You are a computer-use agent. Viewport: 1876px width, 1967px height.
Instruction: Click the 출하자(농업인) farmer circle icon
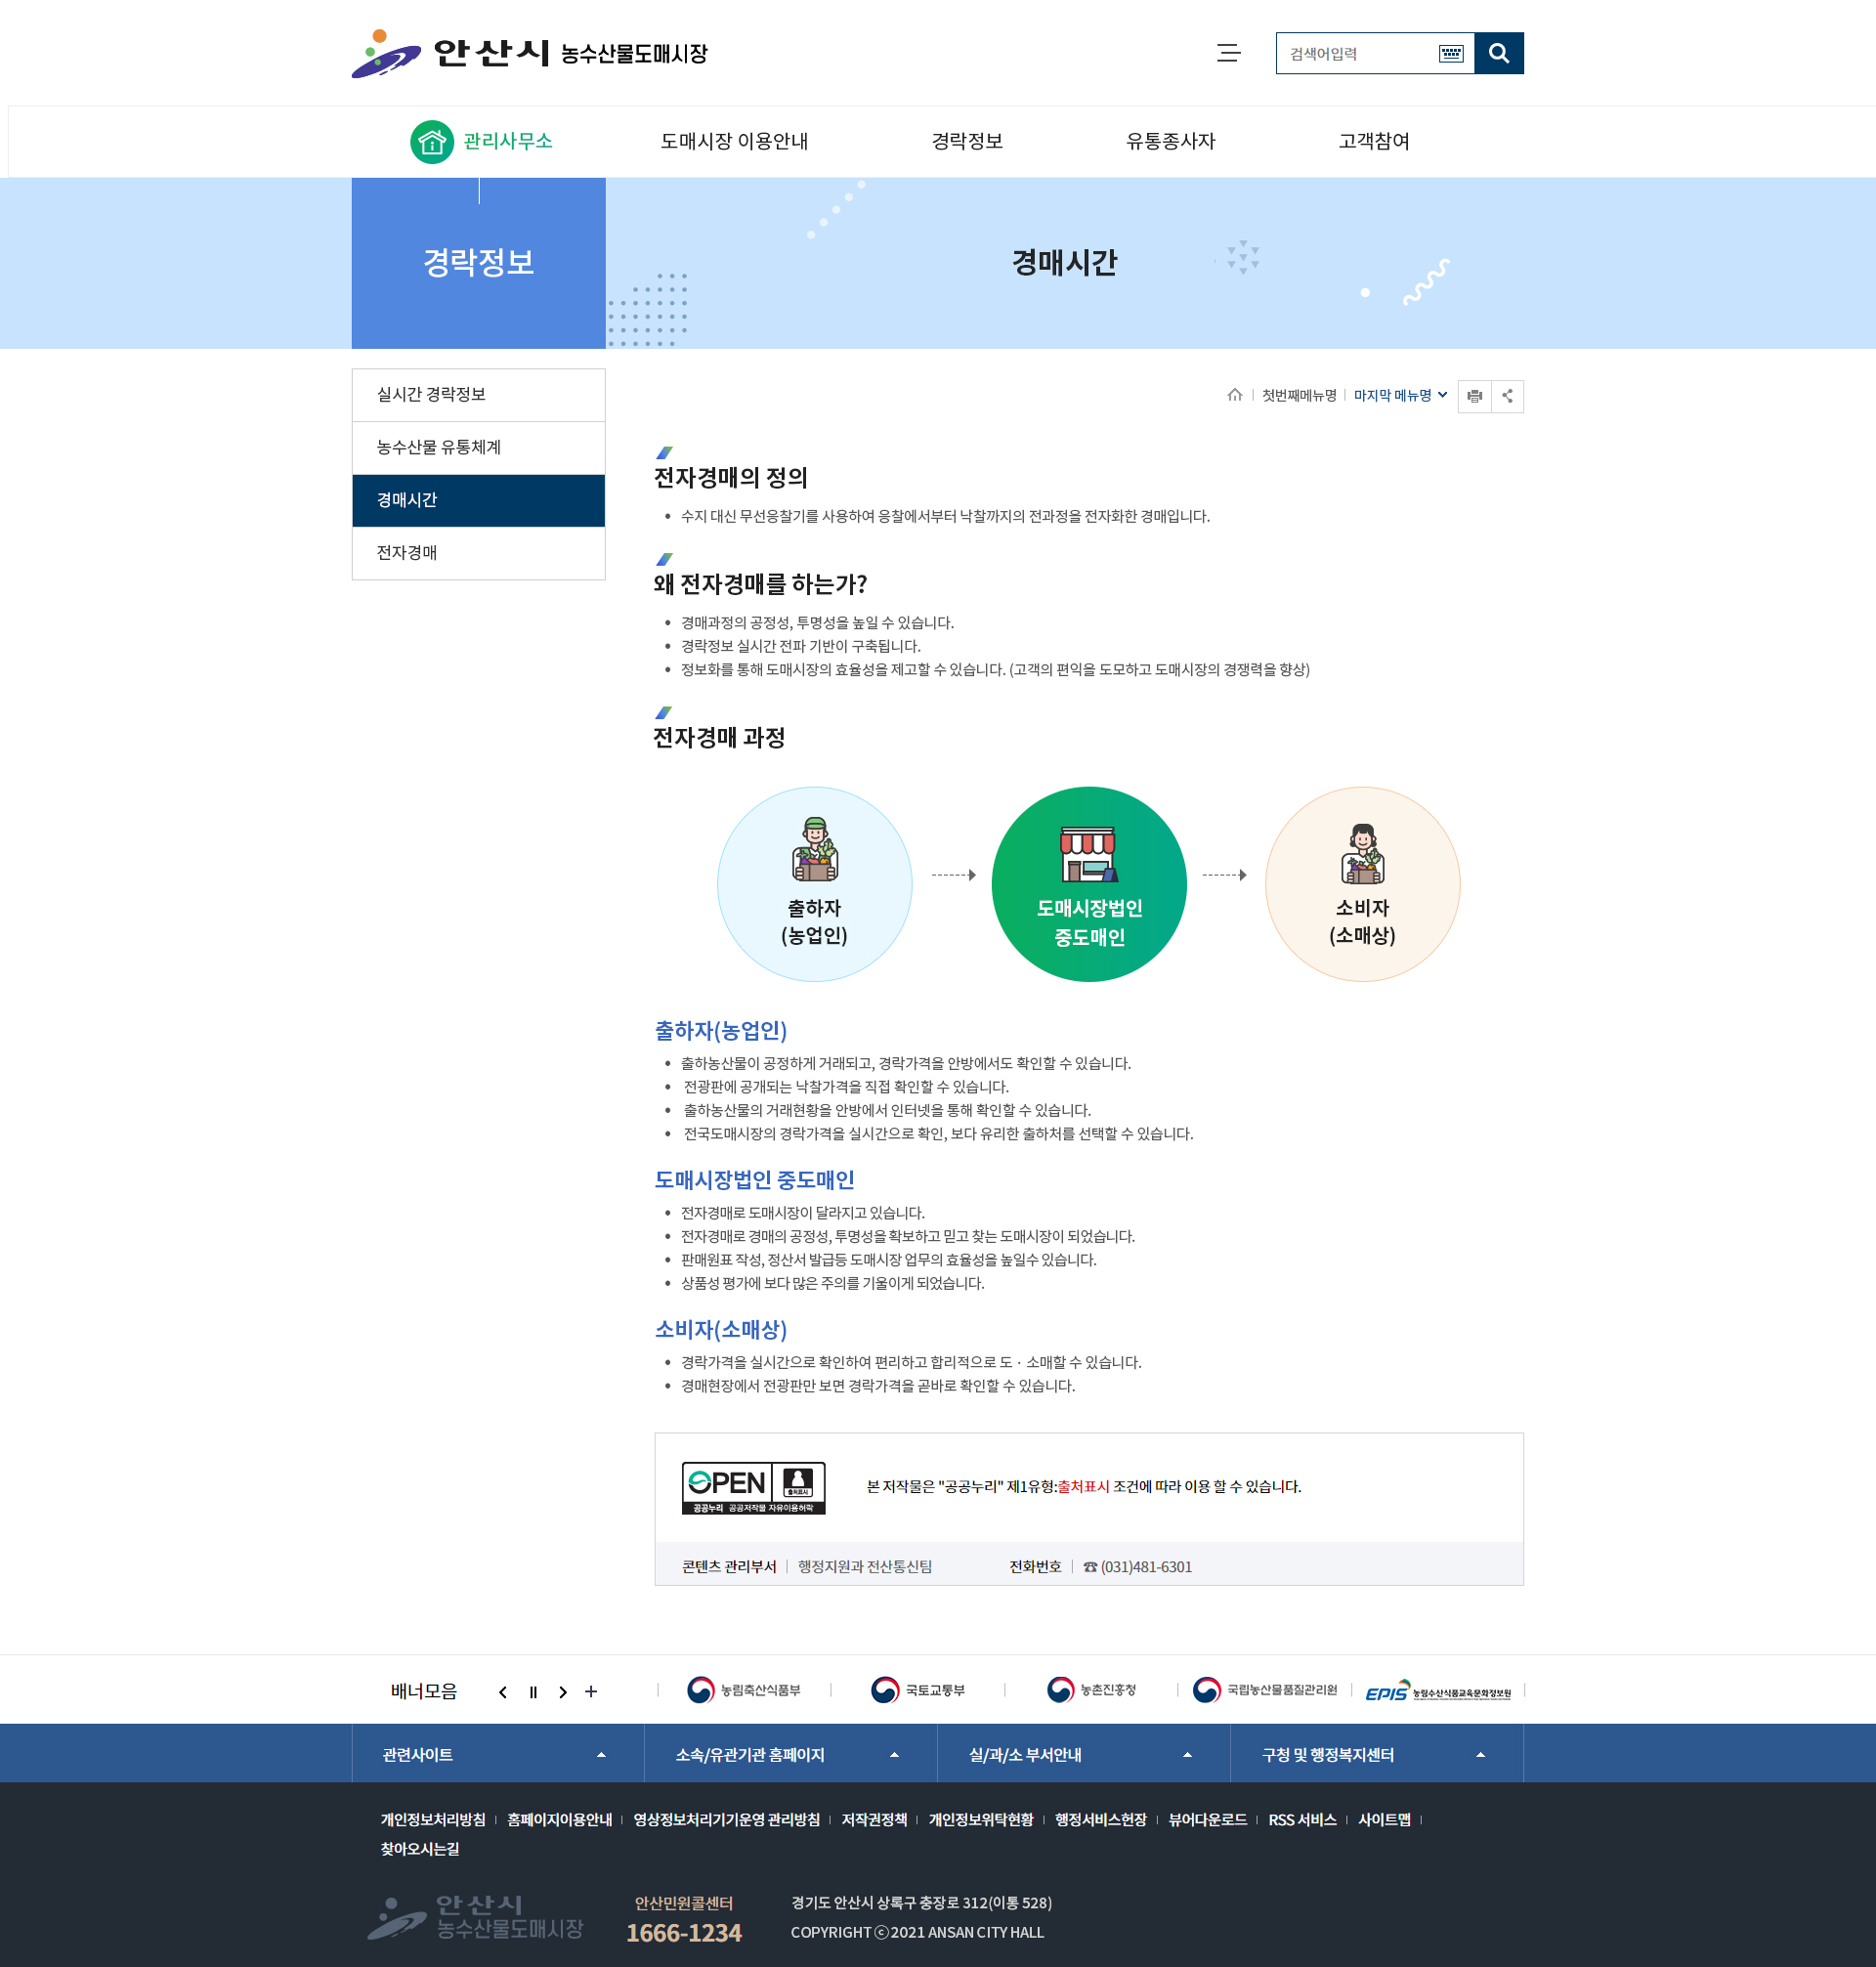[x=814, y=884]
